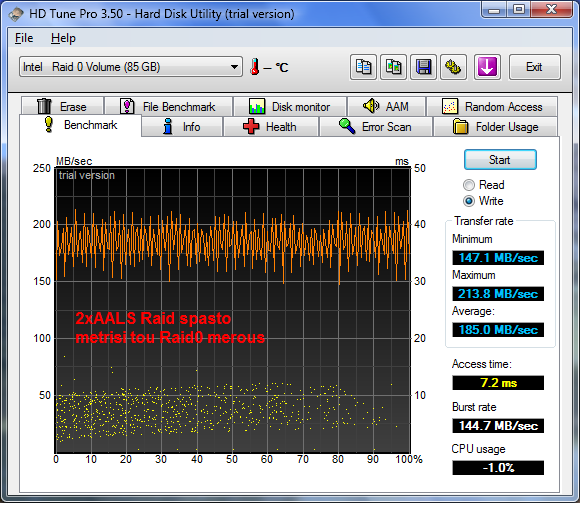Click the blue Info icon
This screenshot has height=505, width=581.
coord(168,126)
